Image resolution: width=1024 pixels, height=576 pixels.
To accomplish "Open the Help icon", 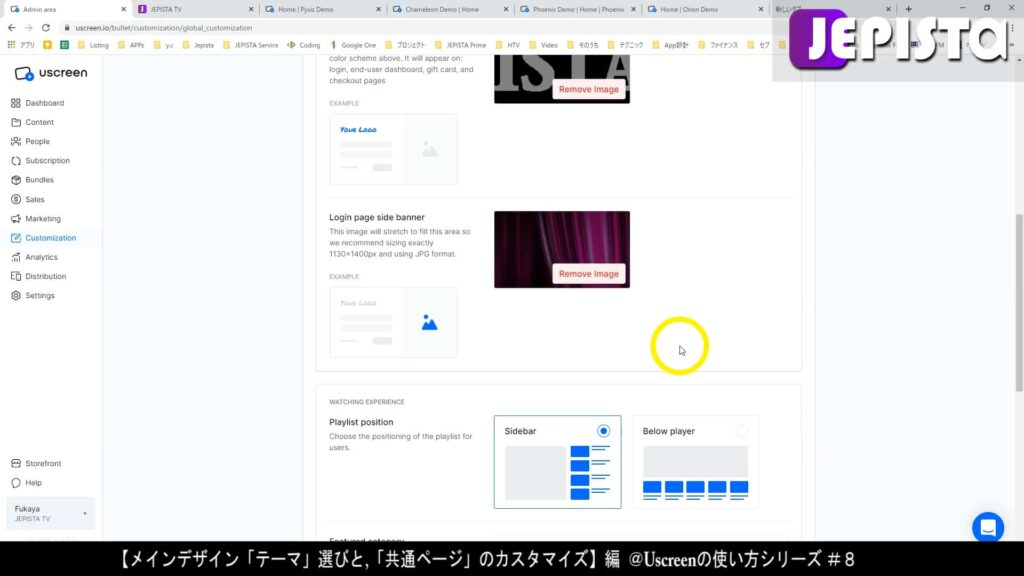I will (16, 483).
